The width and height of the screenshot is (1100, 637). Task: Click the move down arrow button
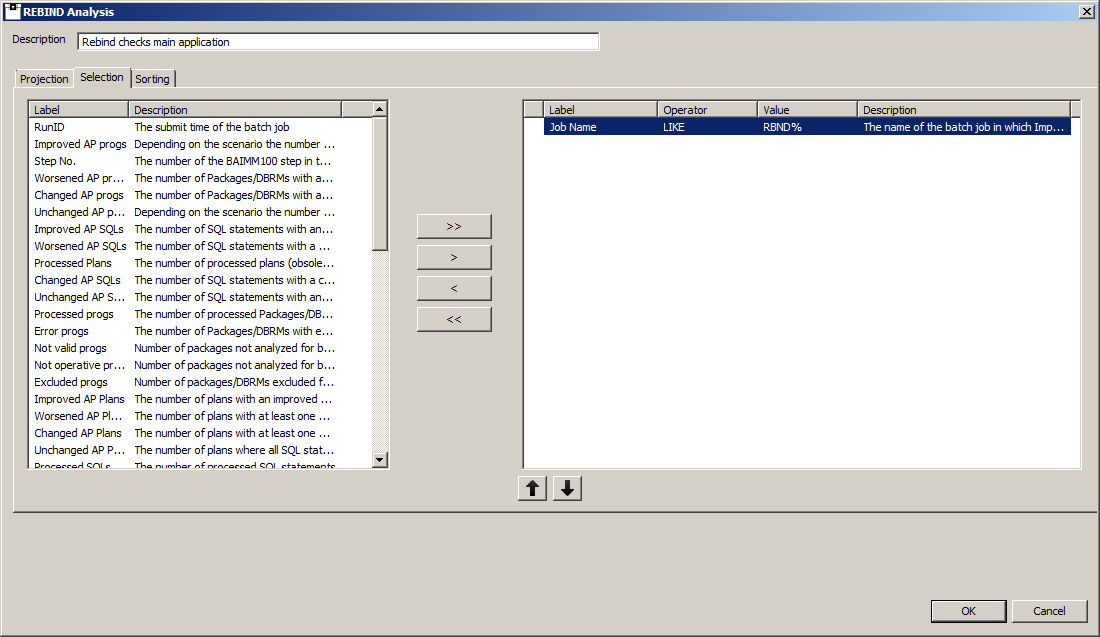tap(567, 488)
